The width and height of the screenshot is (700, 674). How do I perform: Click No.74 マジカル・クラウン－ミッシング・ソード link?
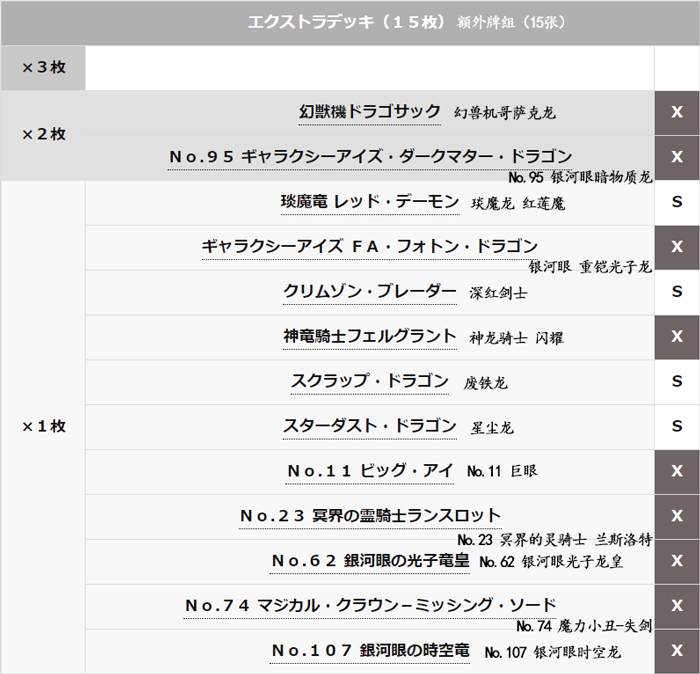(370, 605)
